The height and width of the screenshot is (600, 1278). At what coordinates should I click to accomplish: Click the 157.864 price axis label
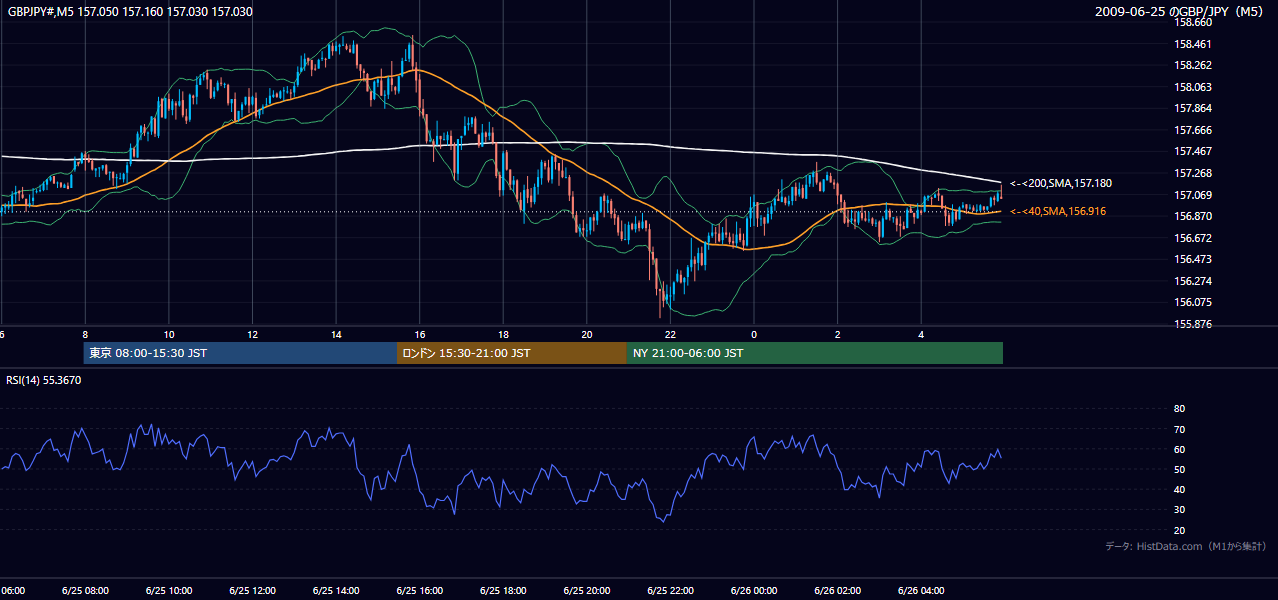1193,108
